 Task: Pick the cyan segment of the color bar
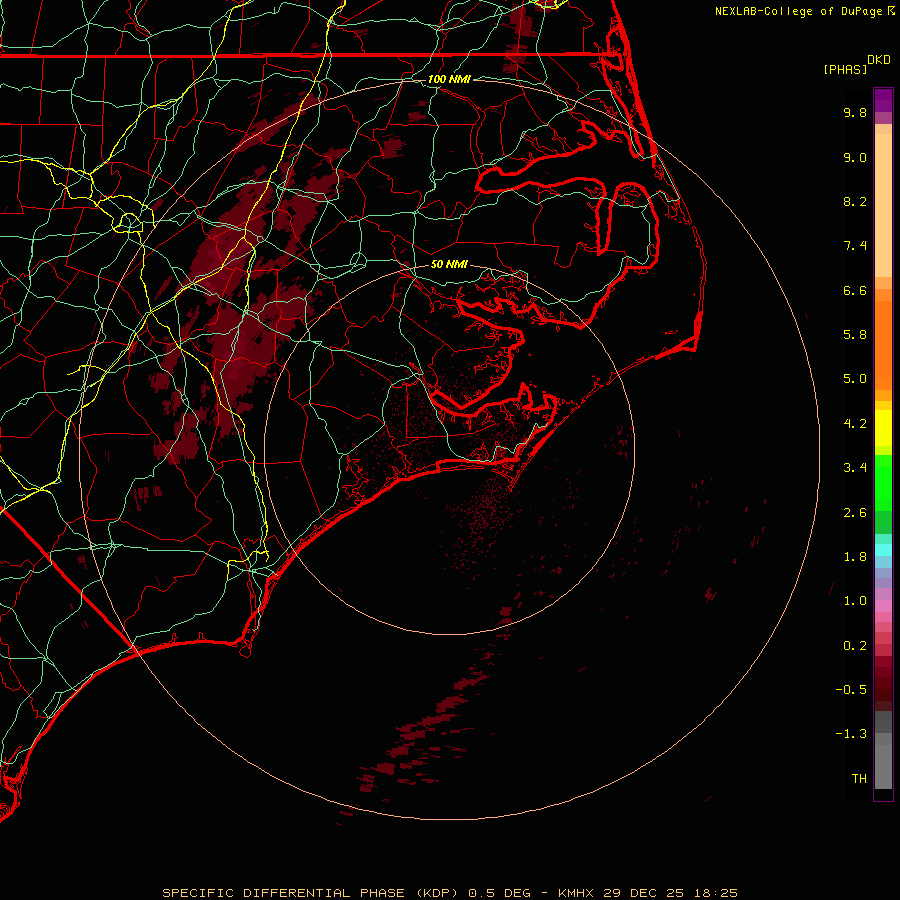point(883,550)
